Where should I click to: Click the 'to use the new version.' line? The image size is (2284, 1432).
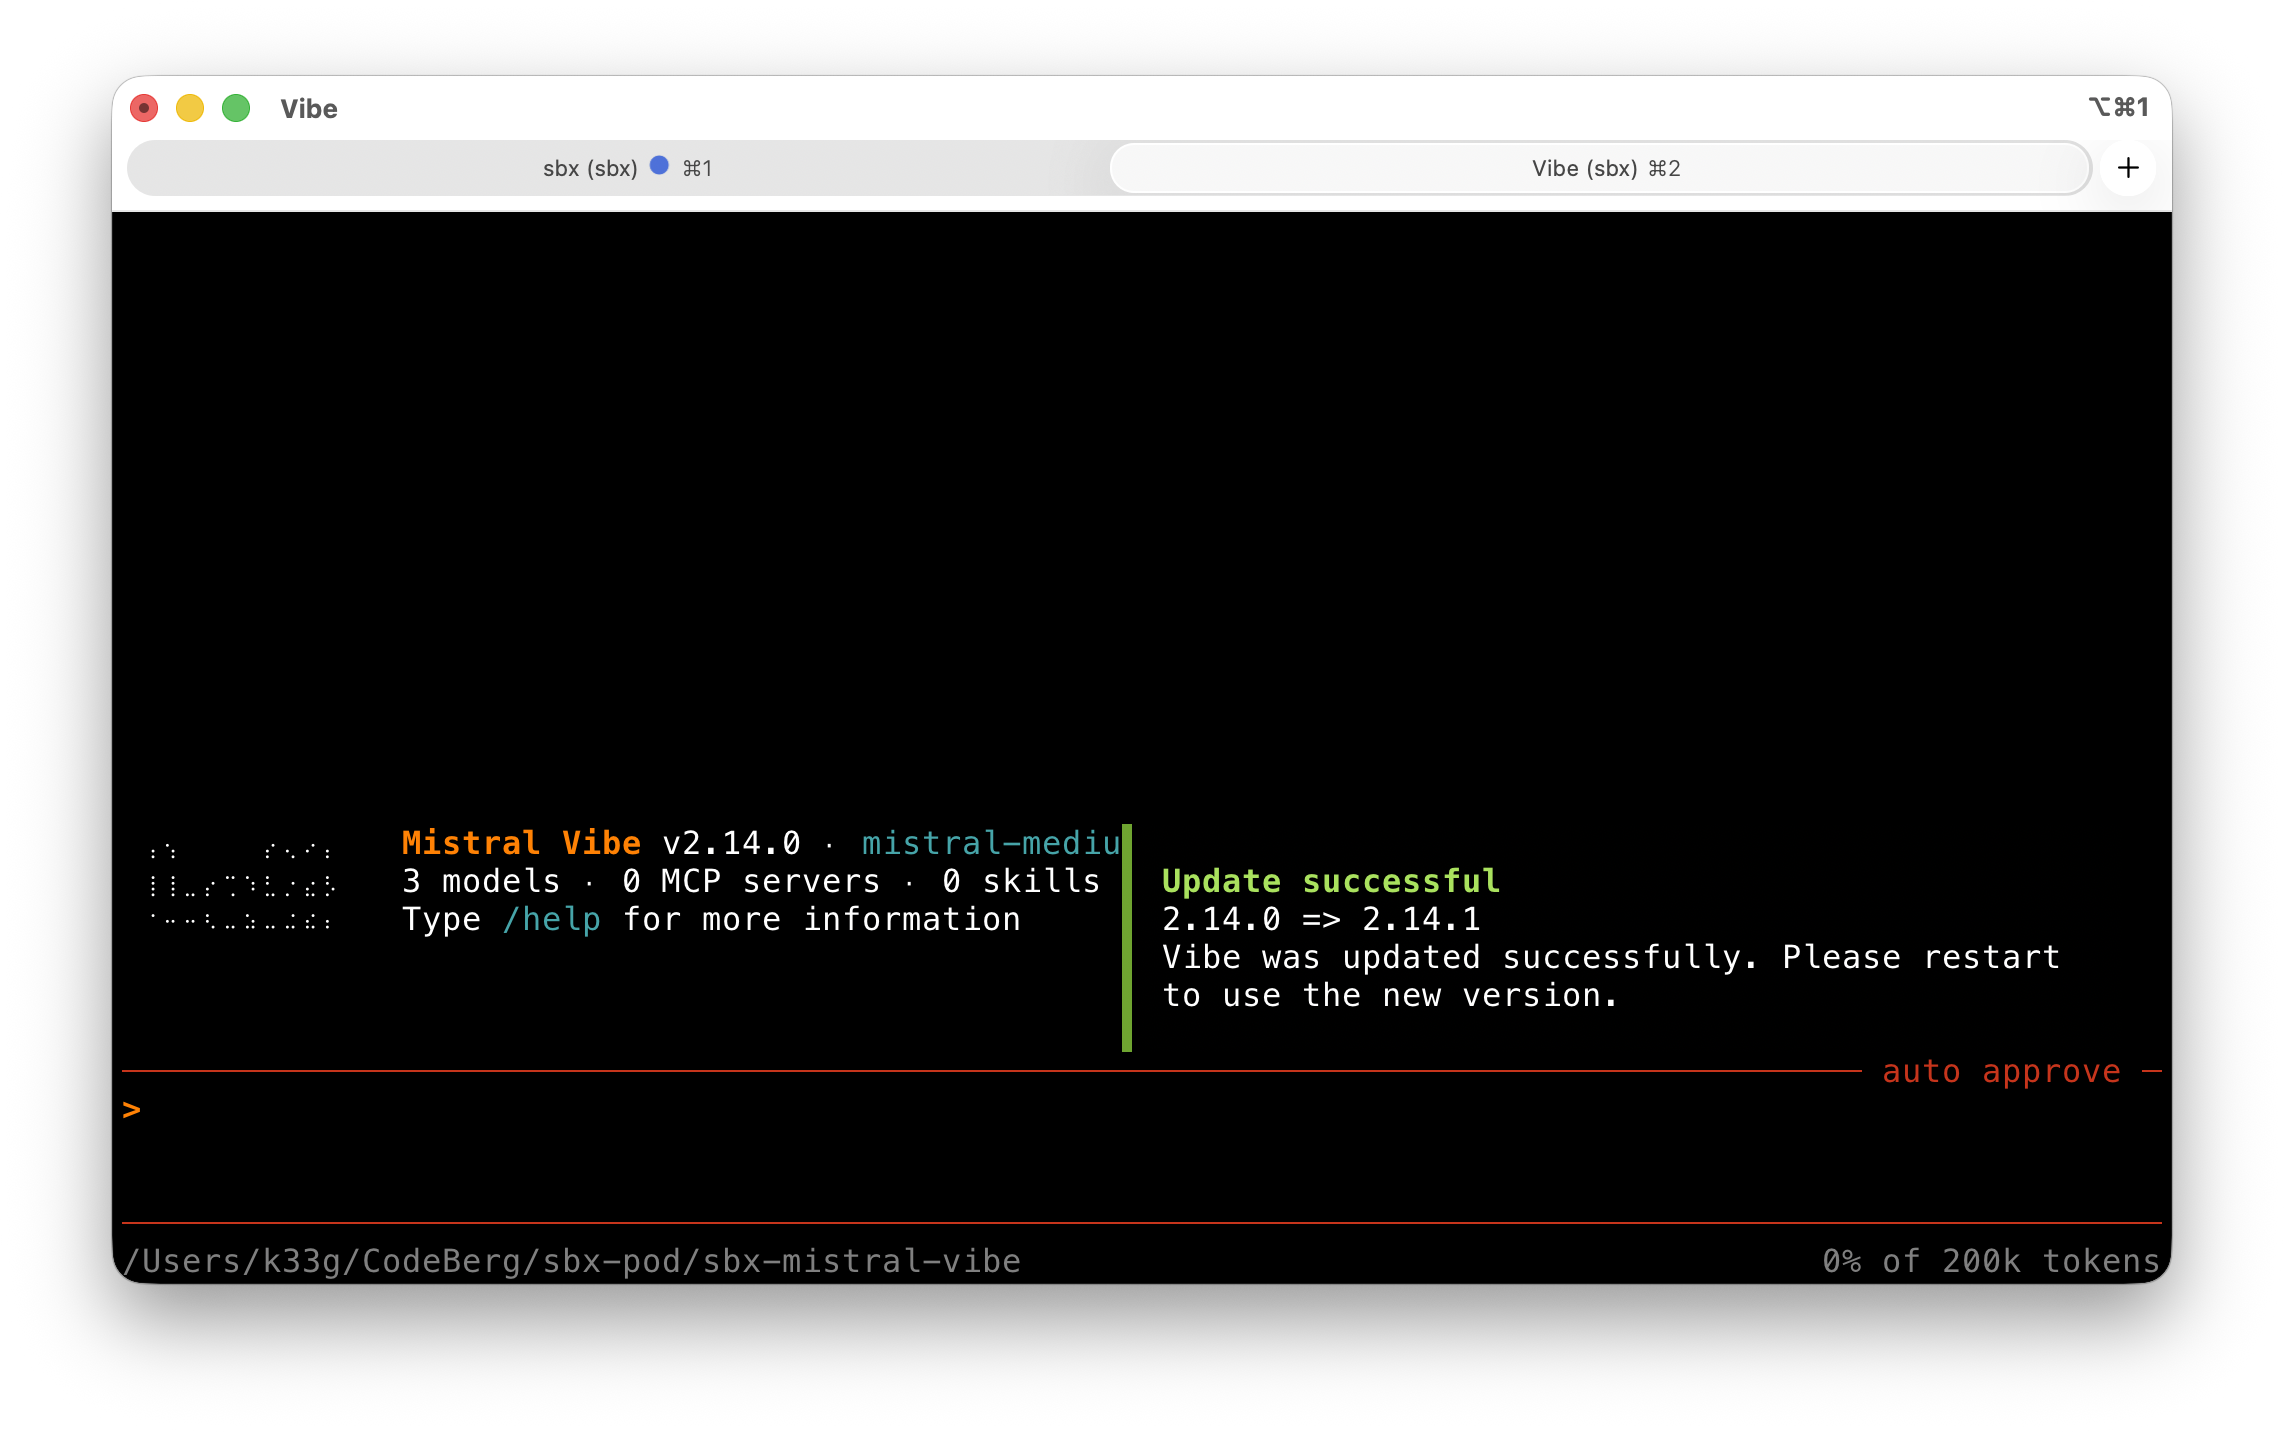click(x=1389, y=995)
